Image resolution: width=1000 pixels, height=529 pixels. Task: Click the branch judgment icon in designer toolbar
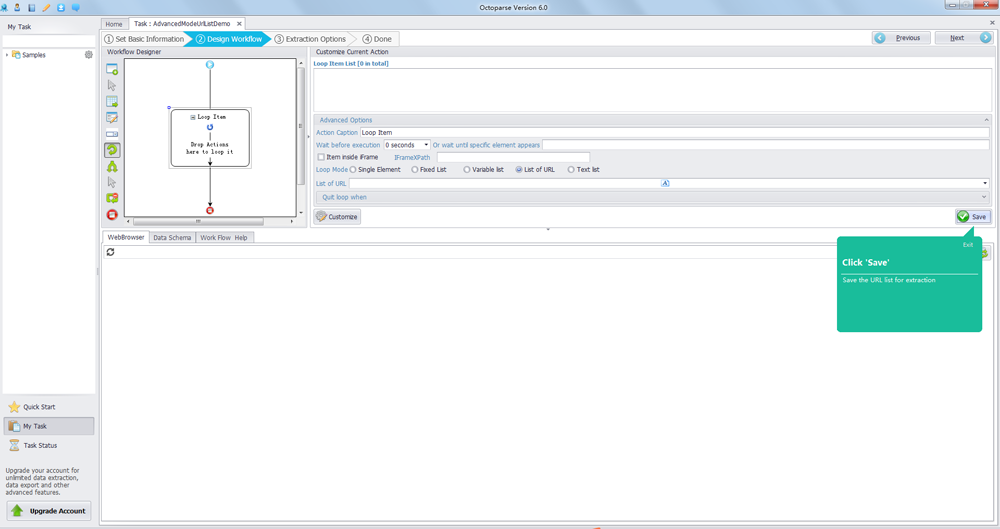point(112,166)
